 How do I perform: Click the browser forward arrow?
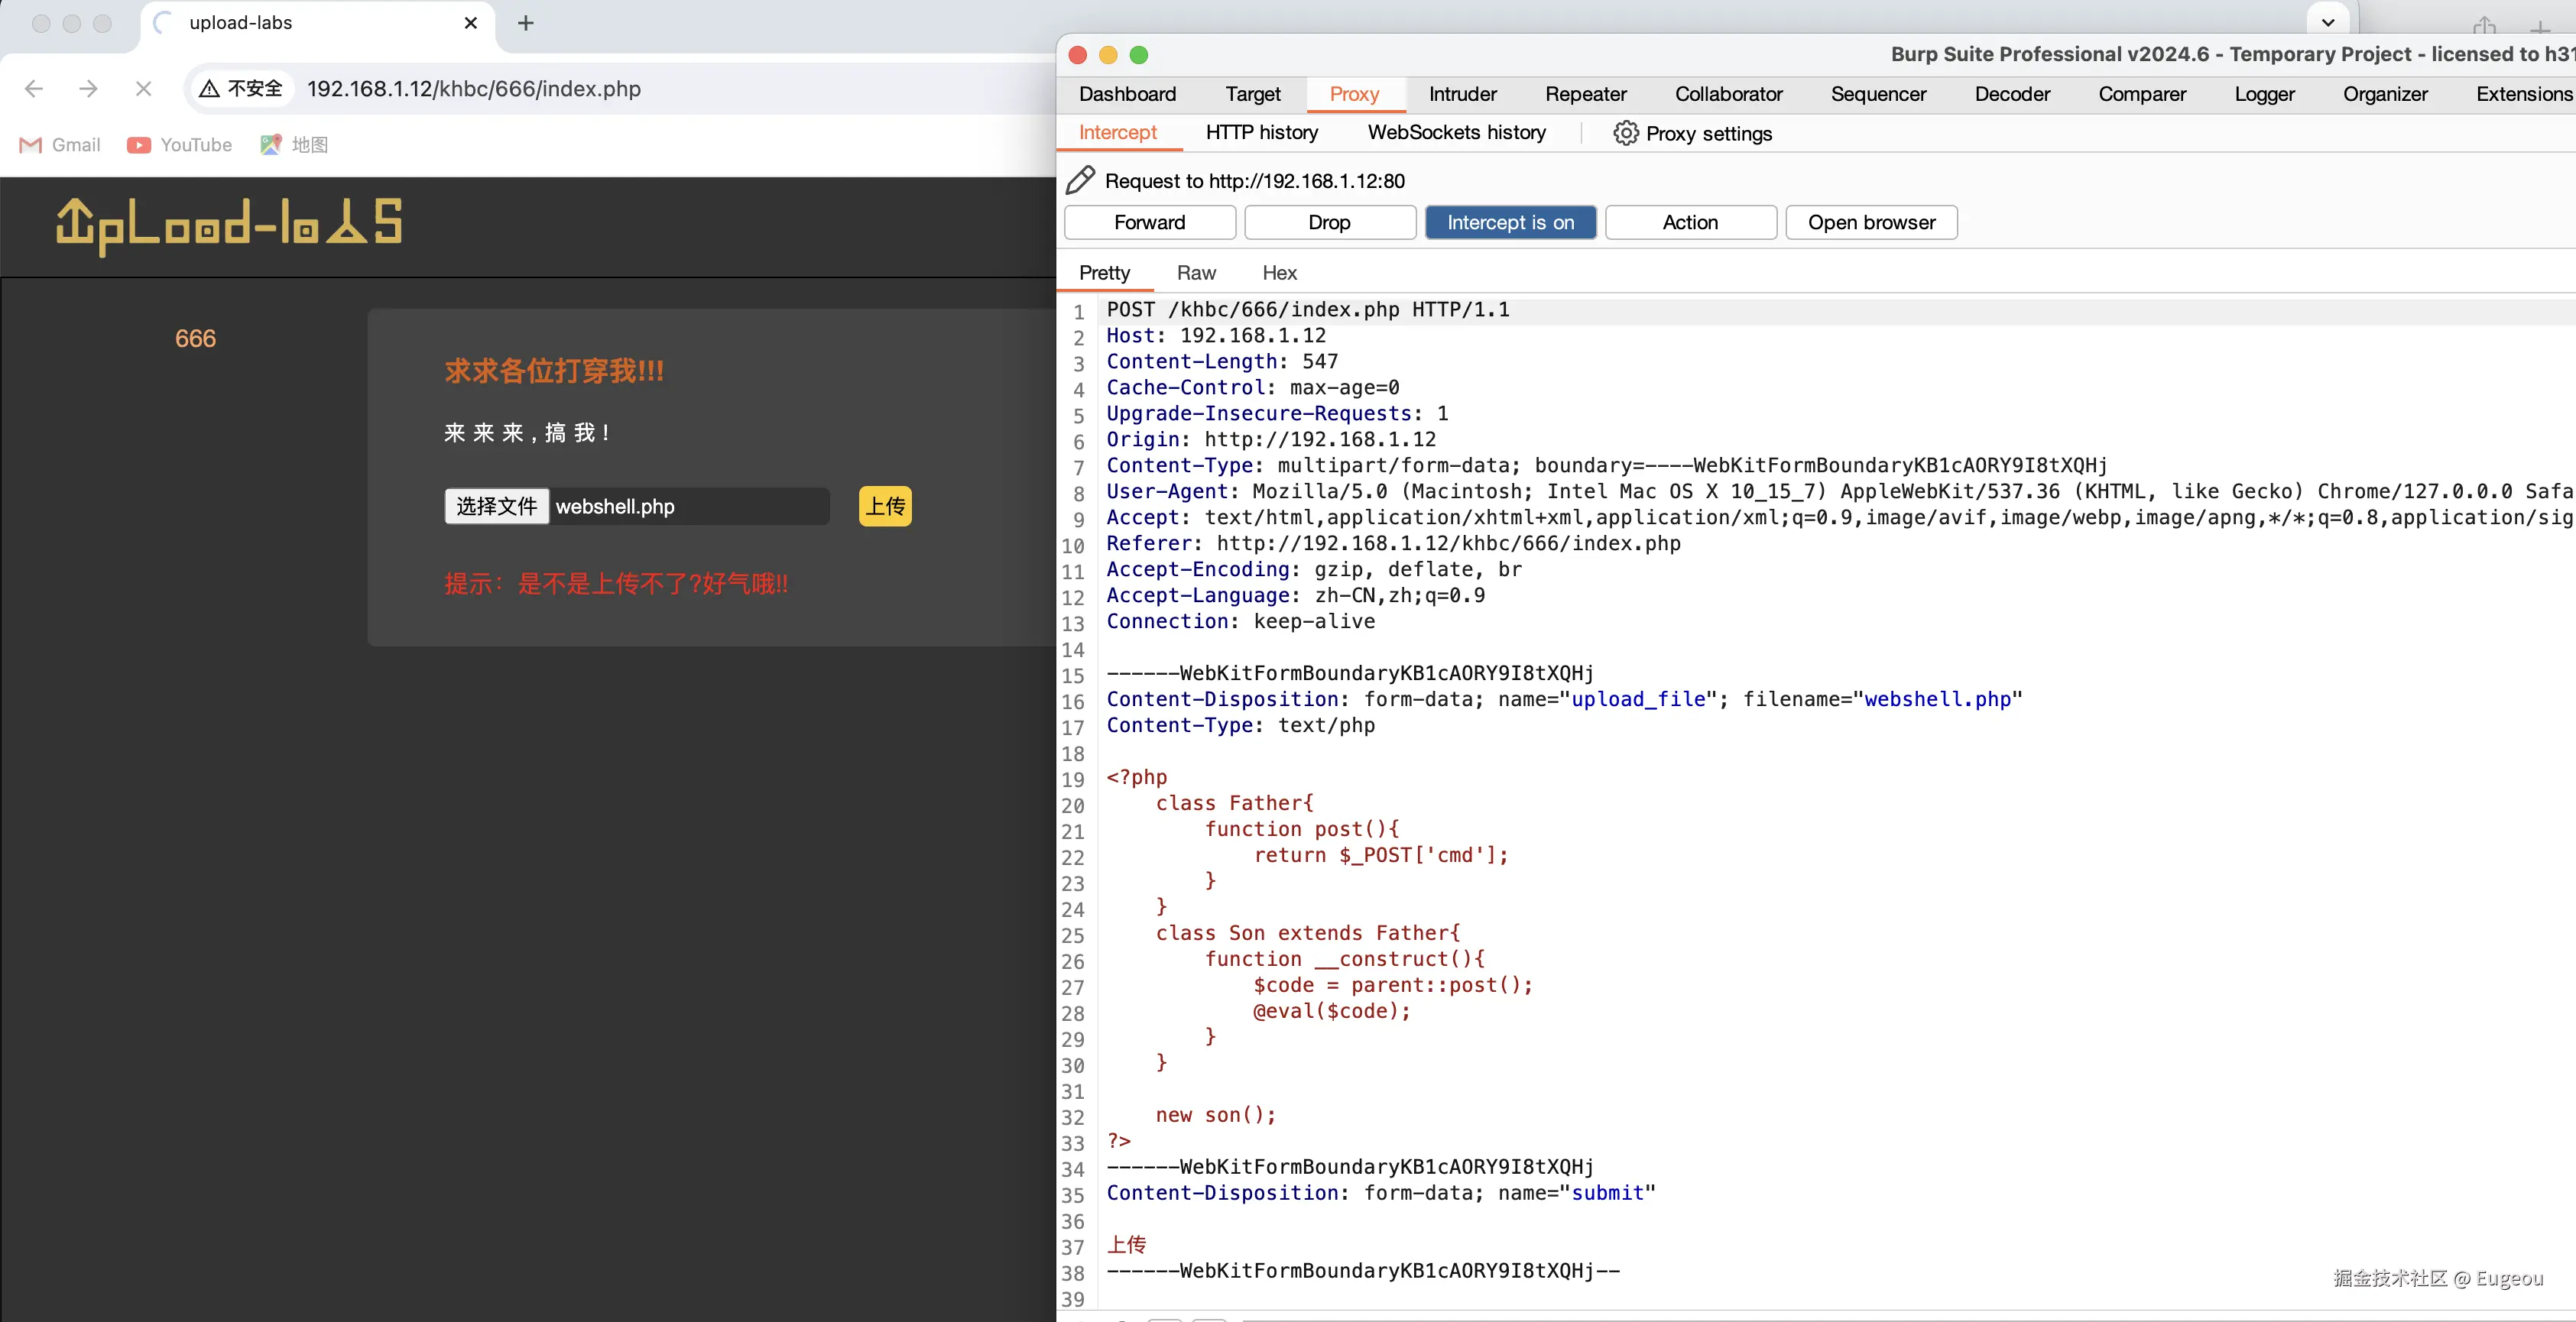click(88, 89)
